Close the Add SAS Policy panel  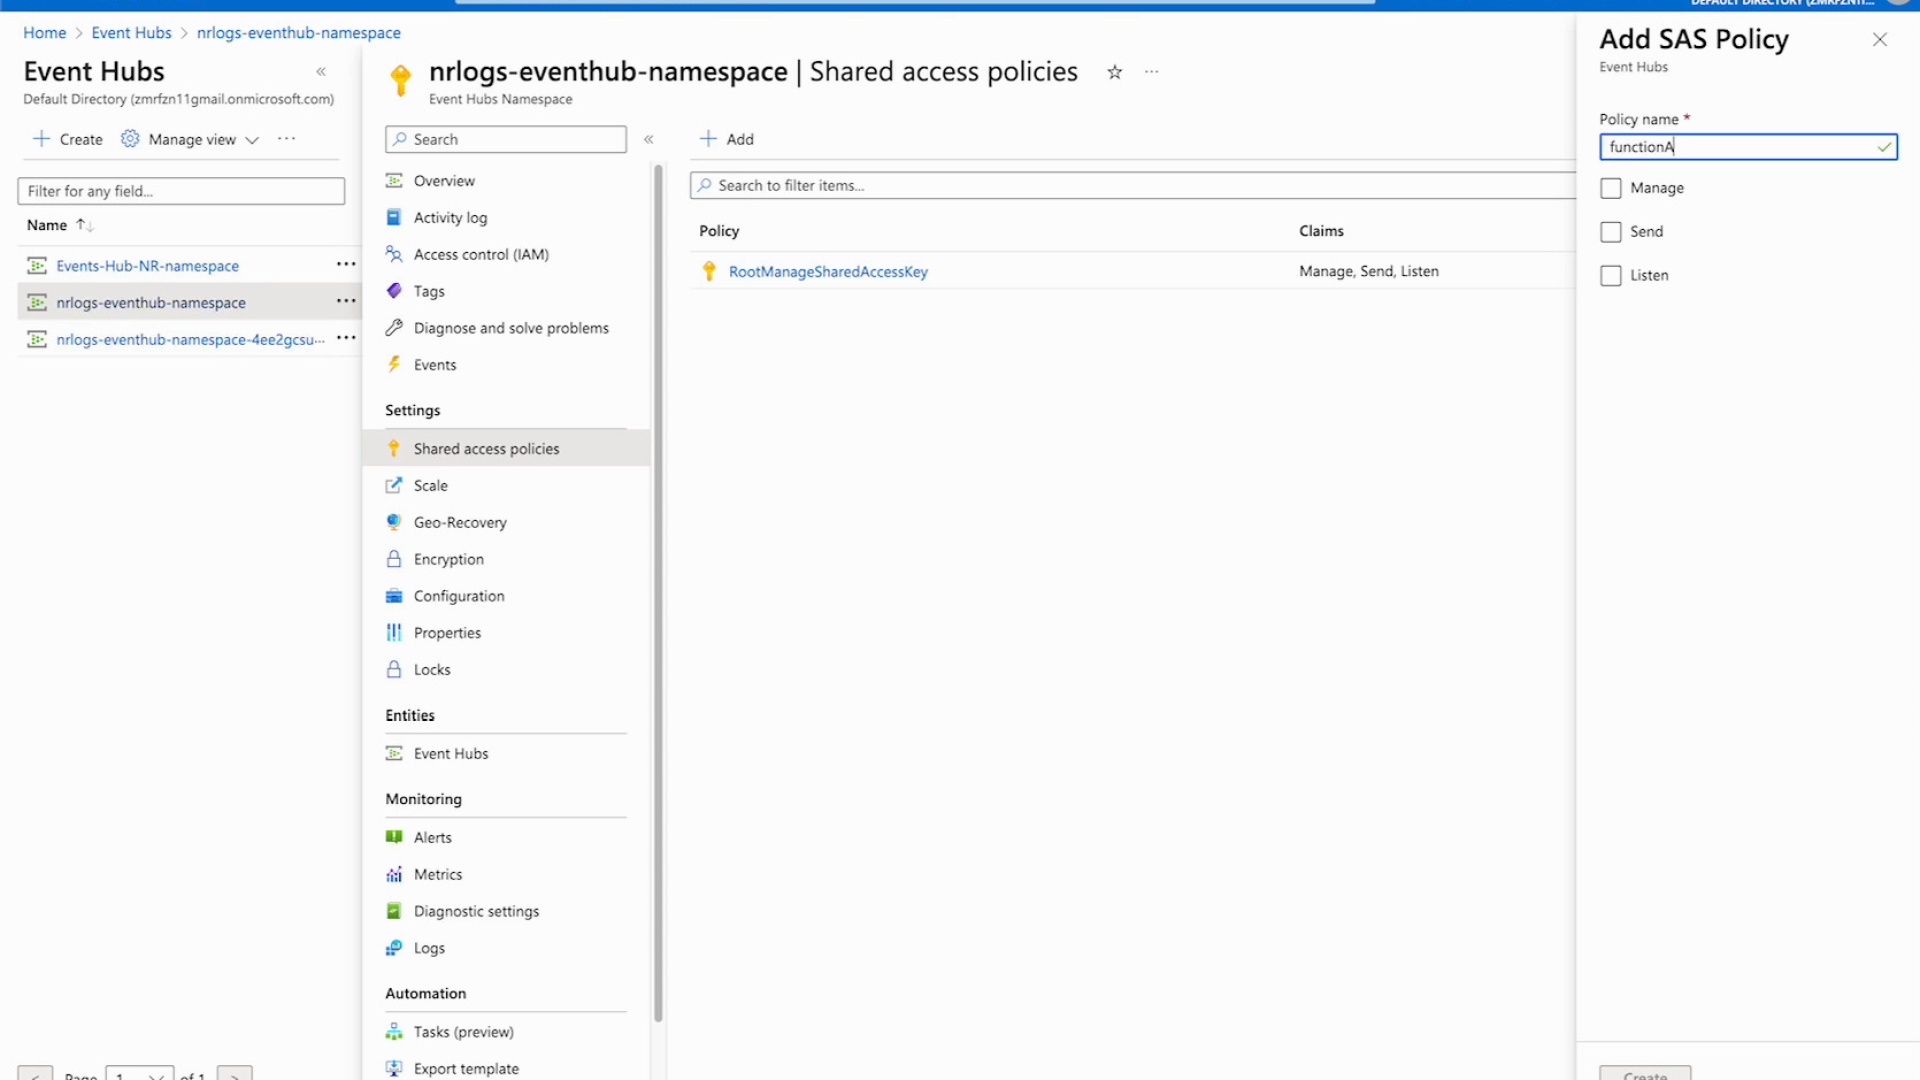[x=1880, y=40]
